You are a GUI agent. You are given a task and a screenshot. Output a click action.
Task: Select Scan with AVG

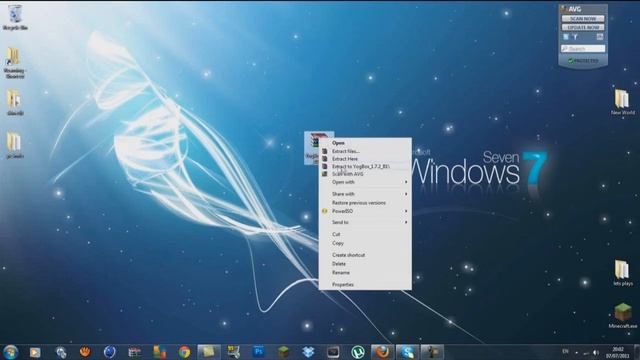(x=365, y=174)
